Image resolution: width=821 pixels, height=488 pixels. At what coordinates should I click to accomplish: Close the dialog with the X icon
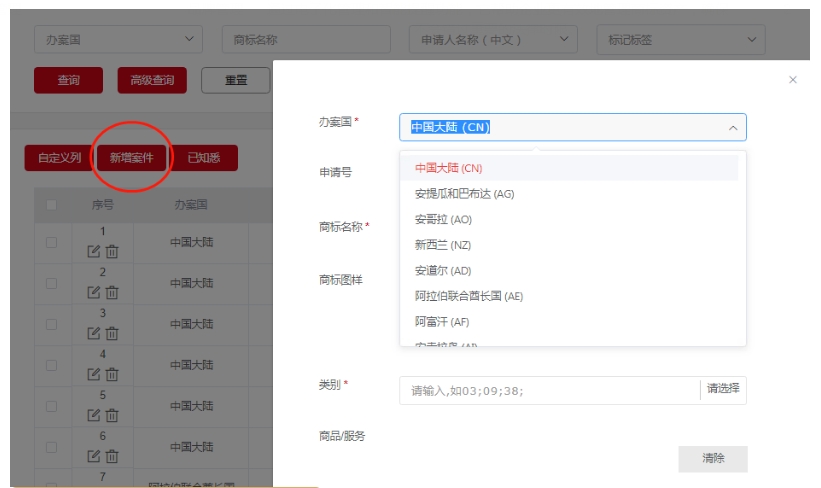coord(793,80)
